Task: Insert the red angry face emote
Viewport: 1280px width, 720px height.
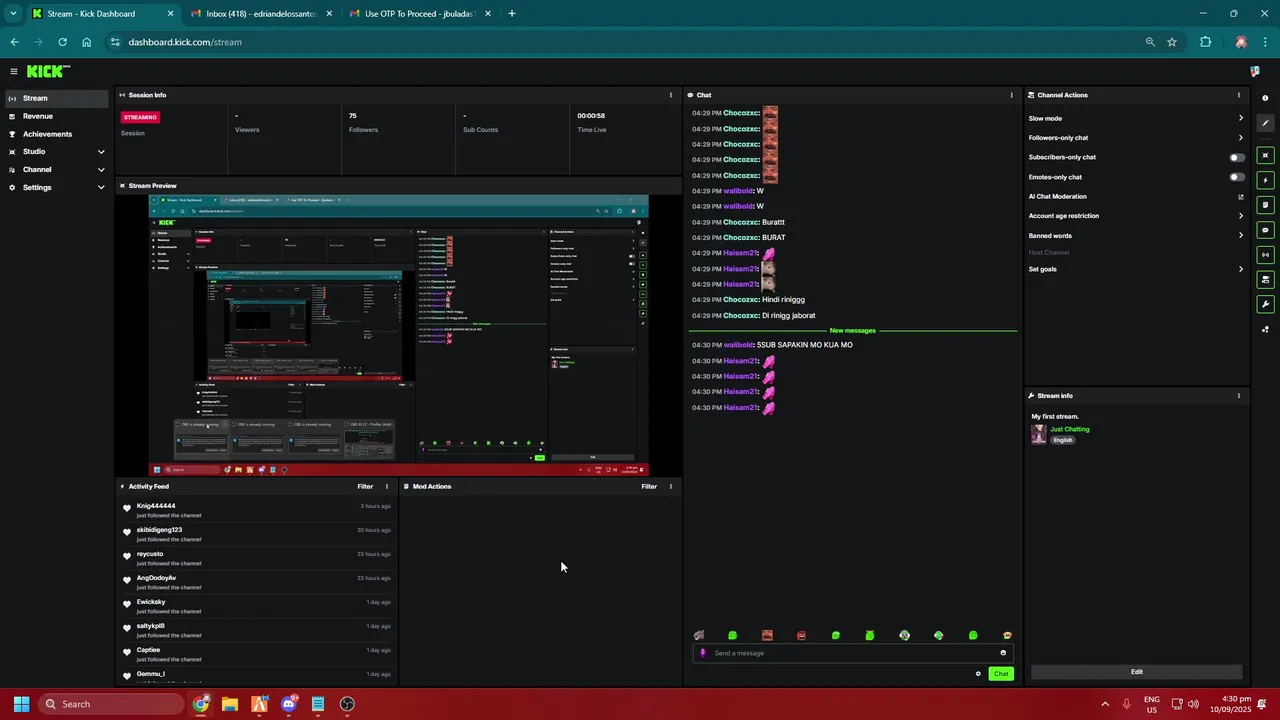Action: tap(801, 636)
